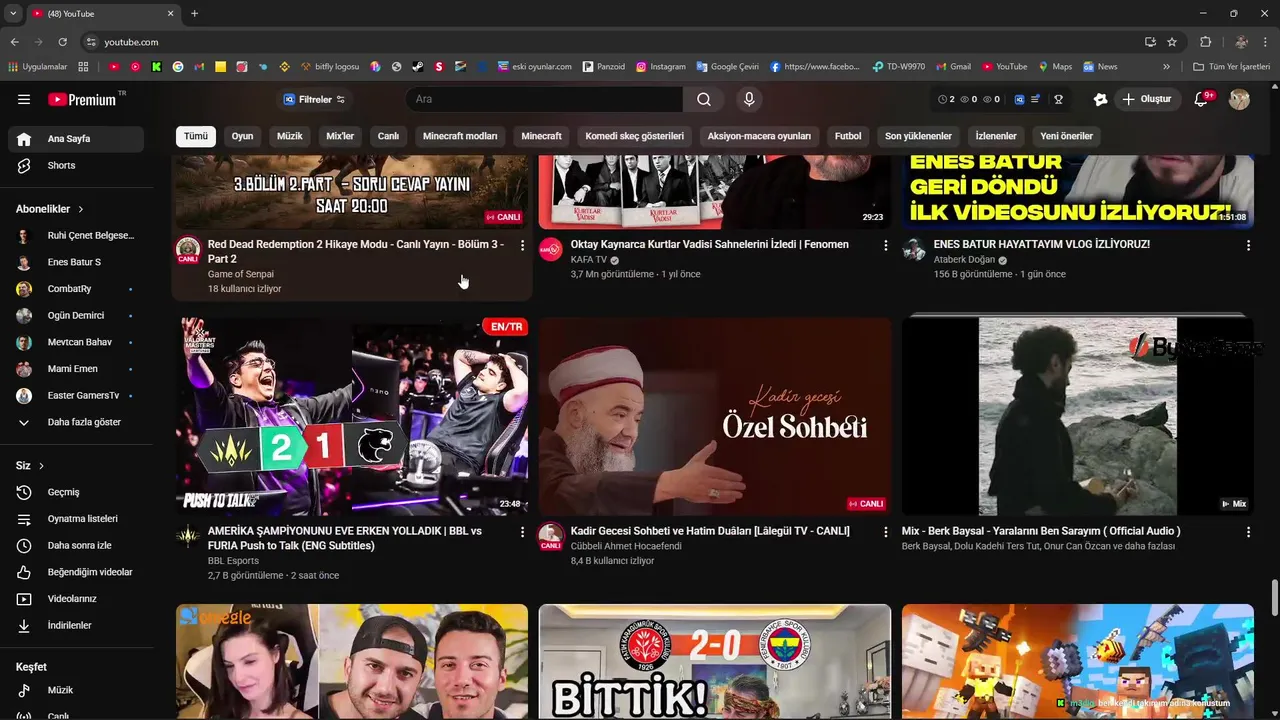Open Ana Sayfa in sidebar
1280x720 pixels.
tap(76, 139)
